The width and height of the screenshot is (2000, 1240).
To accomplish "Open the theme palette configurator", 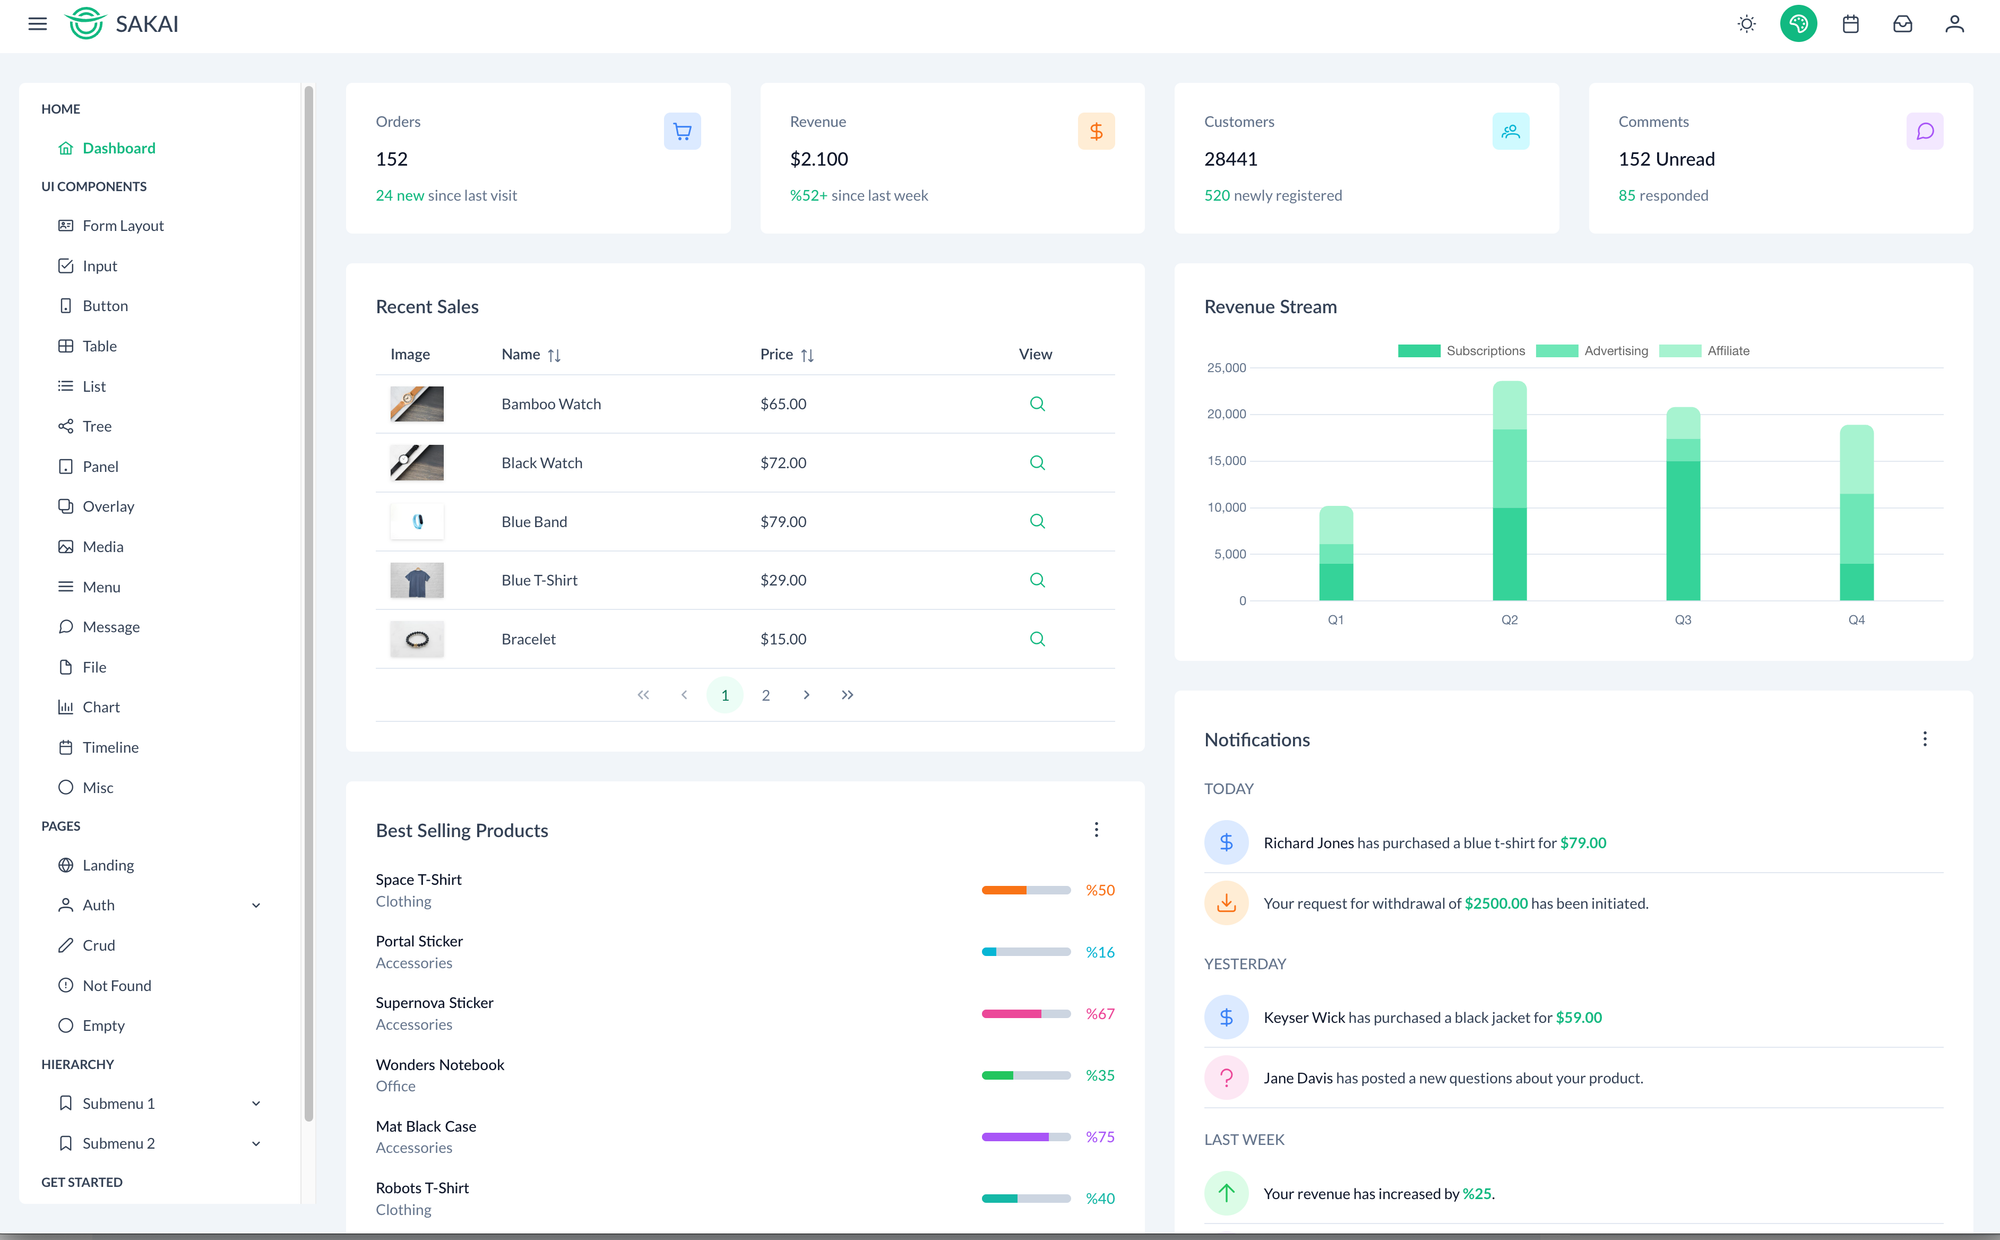I will [x=1798, y=24].
